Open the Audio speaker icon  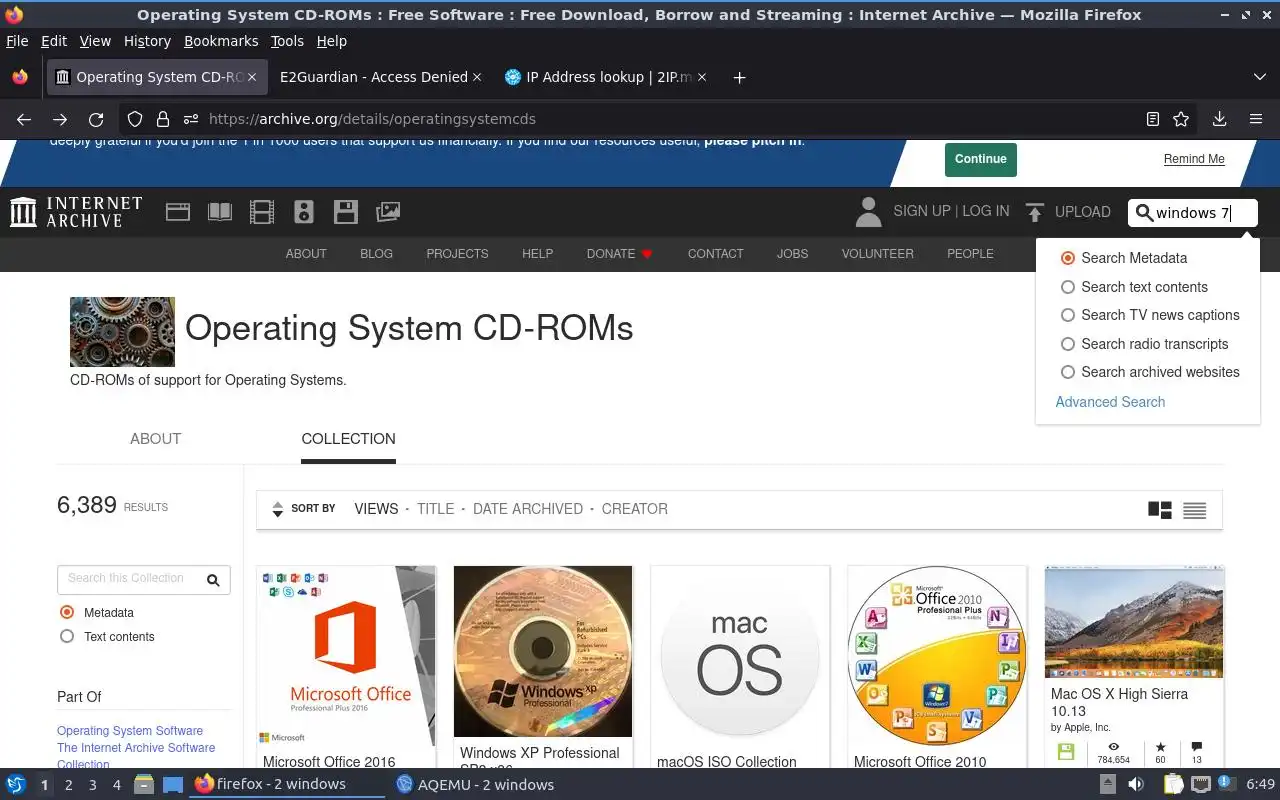point(304,212)
